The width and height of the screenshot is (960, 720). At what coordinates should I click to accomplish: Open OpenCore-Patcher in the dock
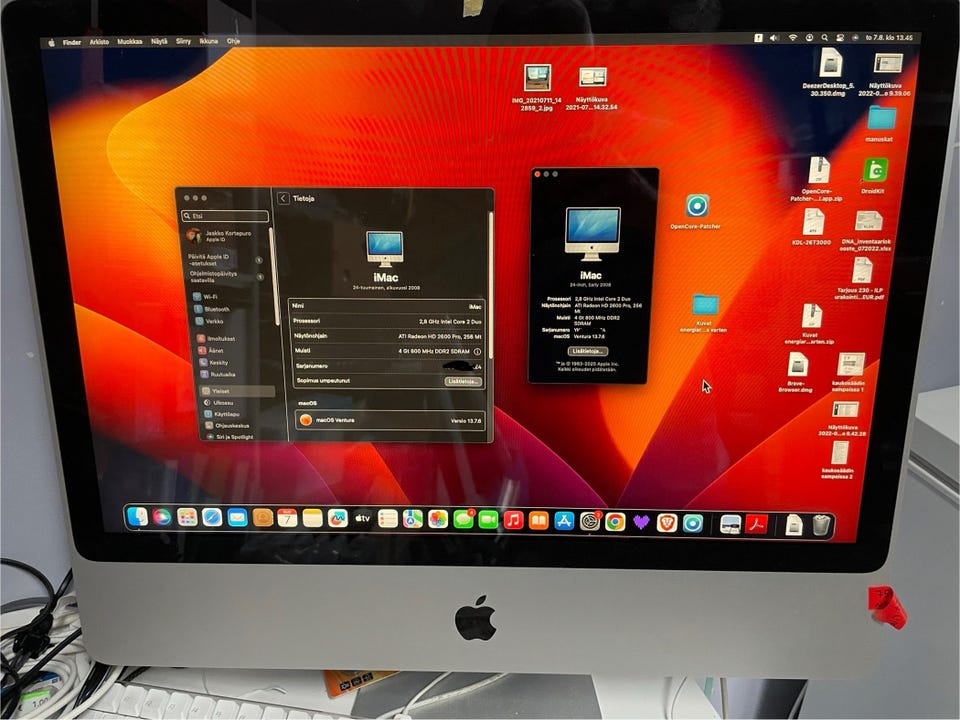(692, 523)
